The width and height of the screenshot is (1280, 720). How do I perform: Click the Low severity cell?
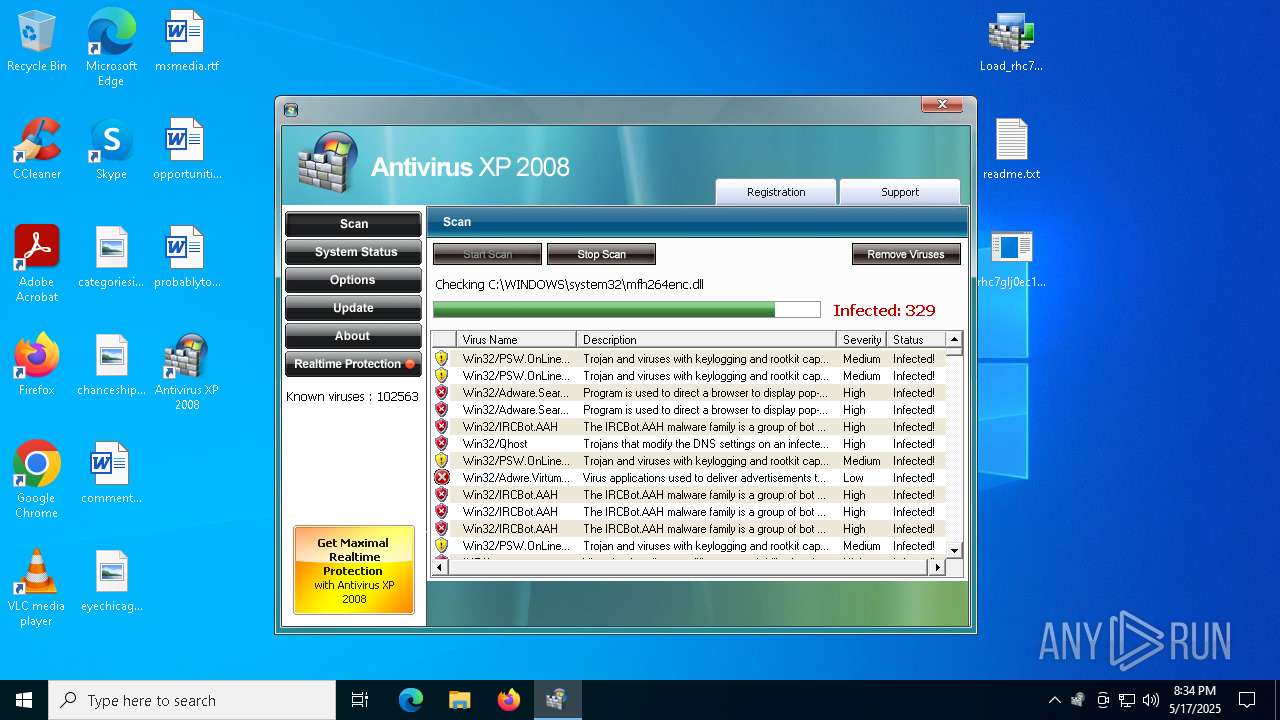[853, 478]
